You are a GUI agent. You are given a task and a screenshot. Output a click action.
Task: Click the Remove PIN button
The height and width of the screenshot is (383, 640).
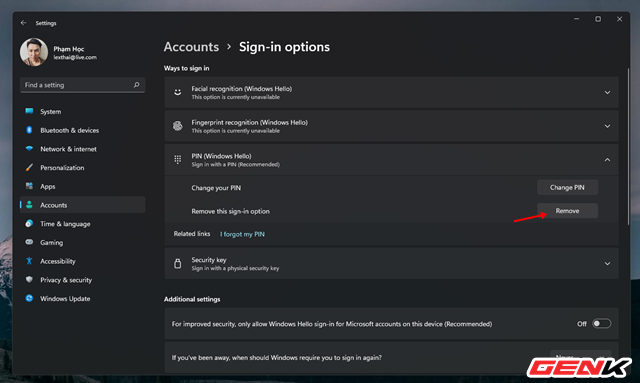coord(567,211)
